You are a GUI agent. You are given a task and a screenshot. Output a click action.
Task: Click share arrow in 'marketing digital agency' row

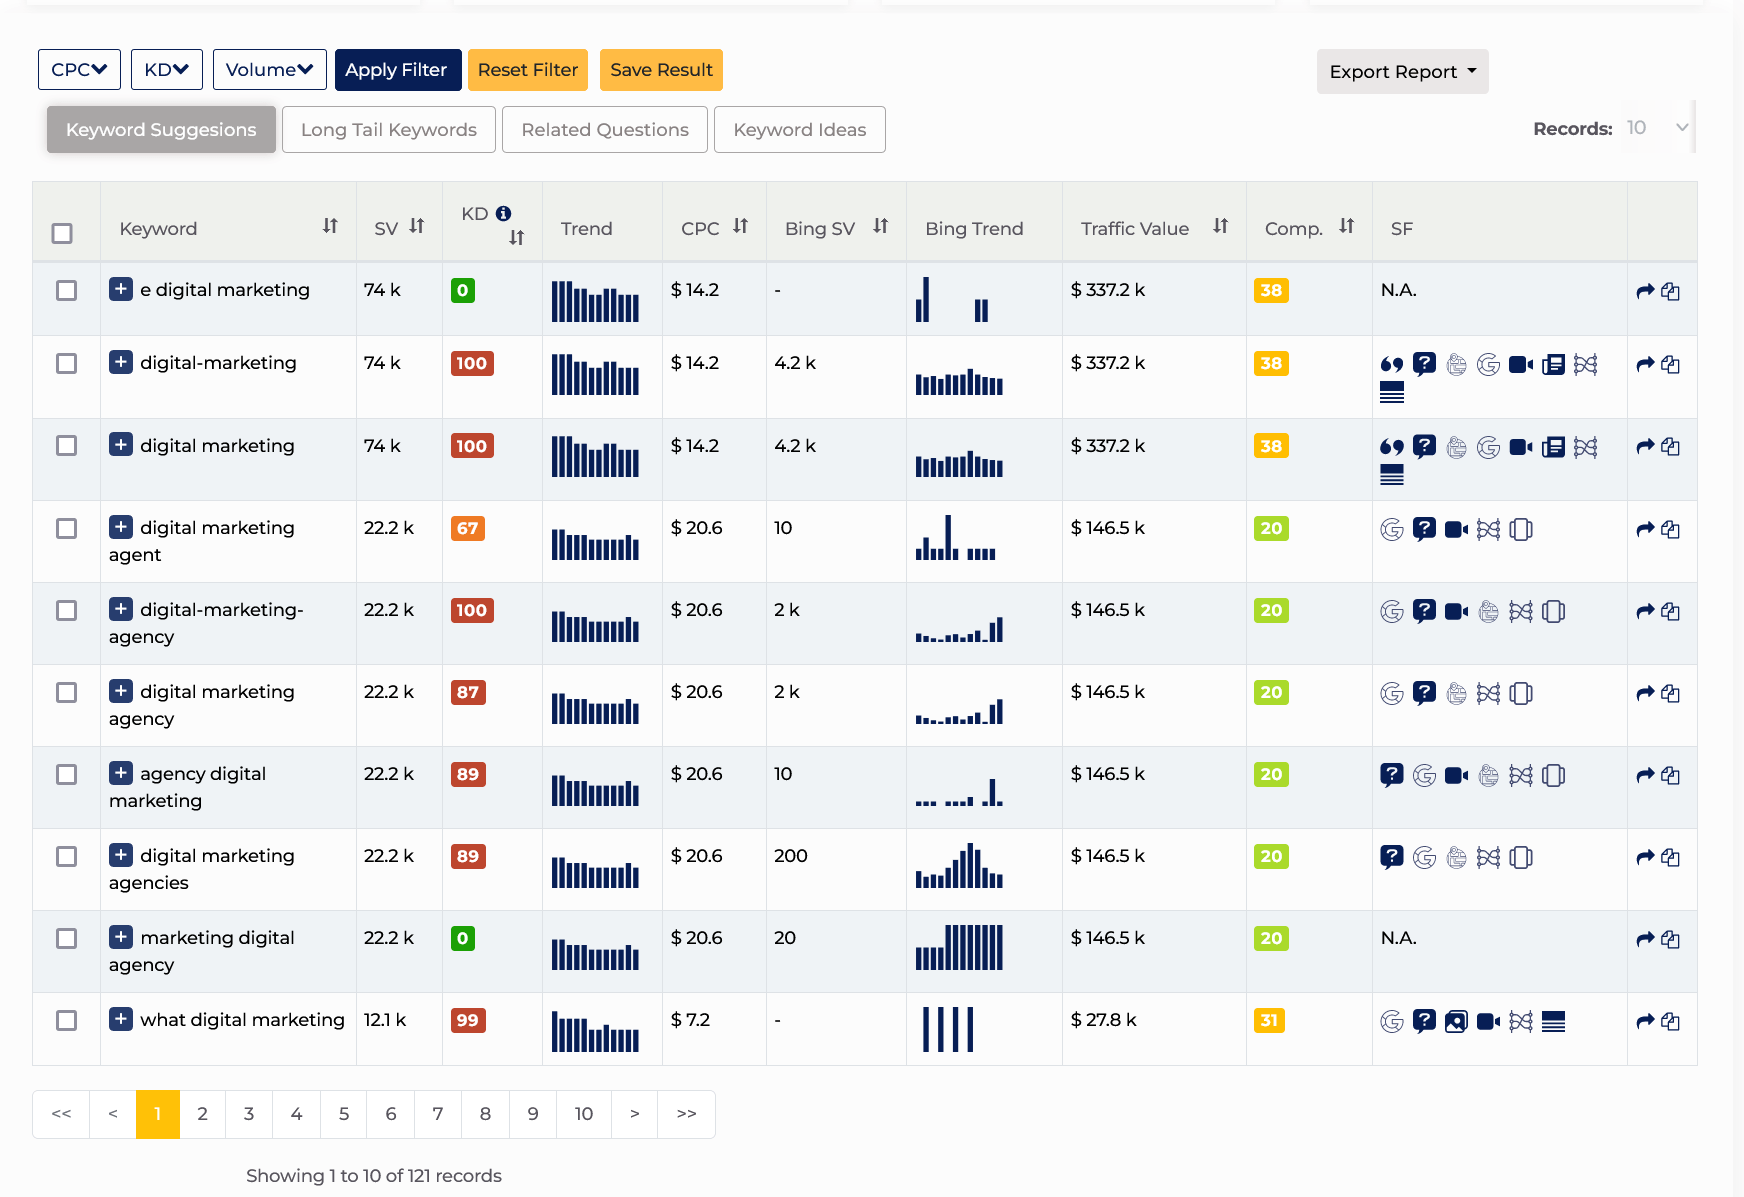(x=1645, y=939)
